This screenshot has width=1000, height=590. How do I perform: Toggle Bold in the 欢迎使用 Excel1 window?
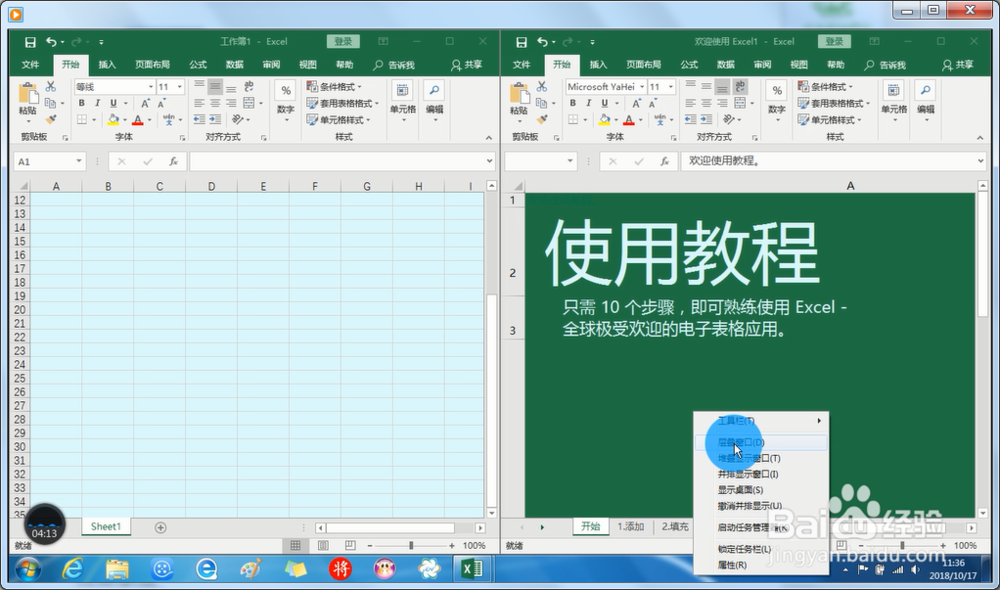click(573, 103)
